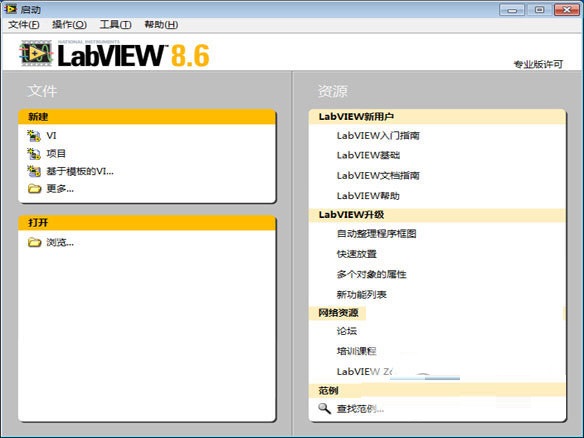Click the 更多 folder icon
This screenshot has height=438, width=584.
click(34, 189)
